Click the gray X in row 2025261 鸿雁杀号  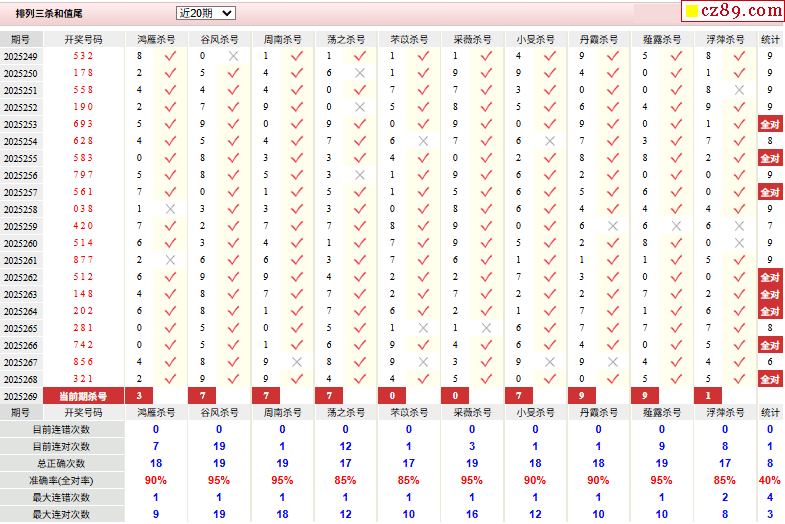click(x=170, y=260)
